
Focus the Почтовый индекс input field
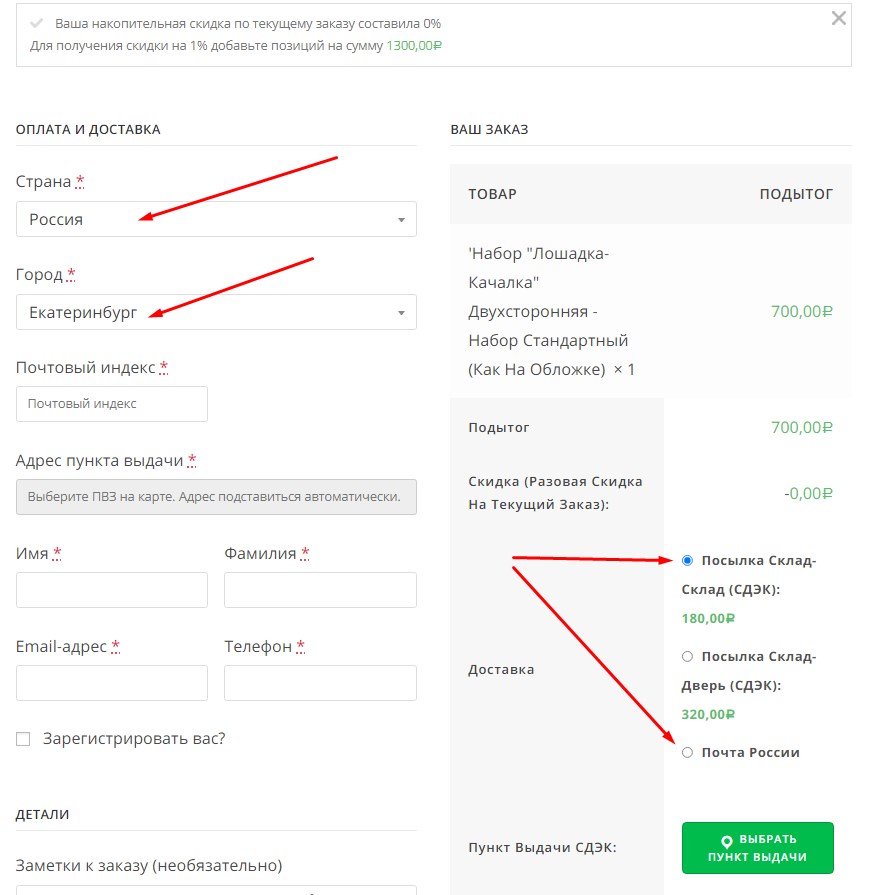[112, 404]
